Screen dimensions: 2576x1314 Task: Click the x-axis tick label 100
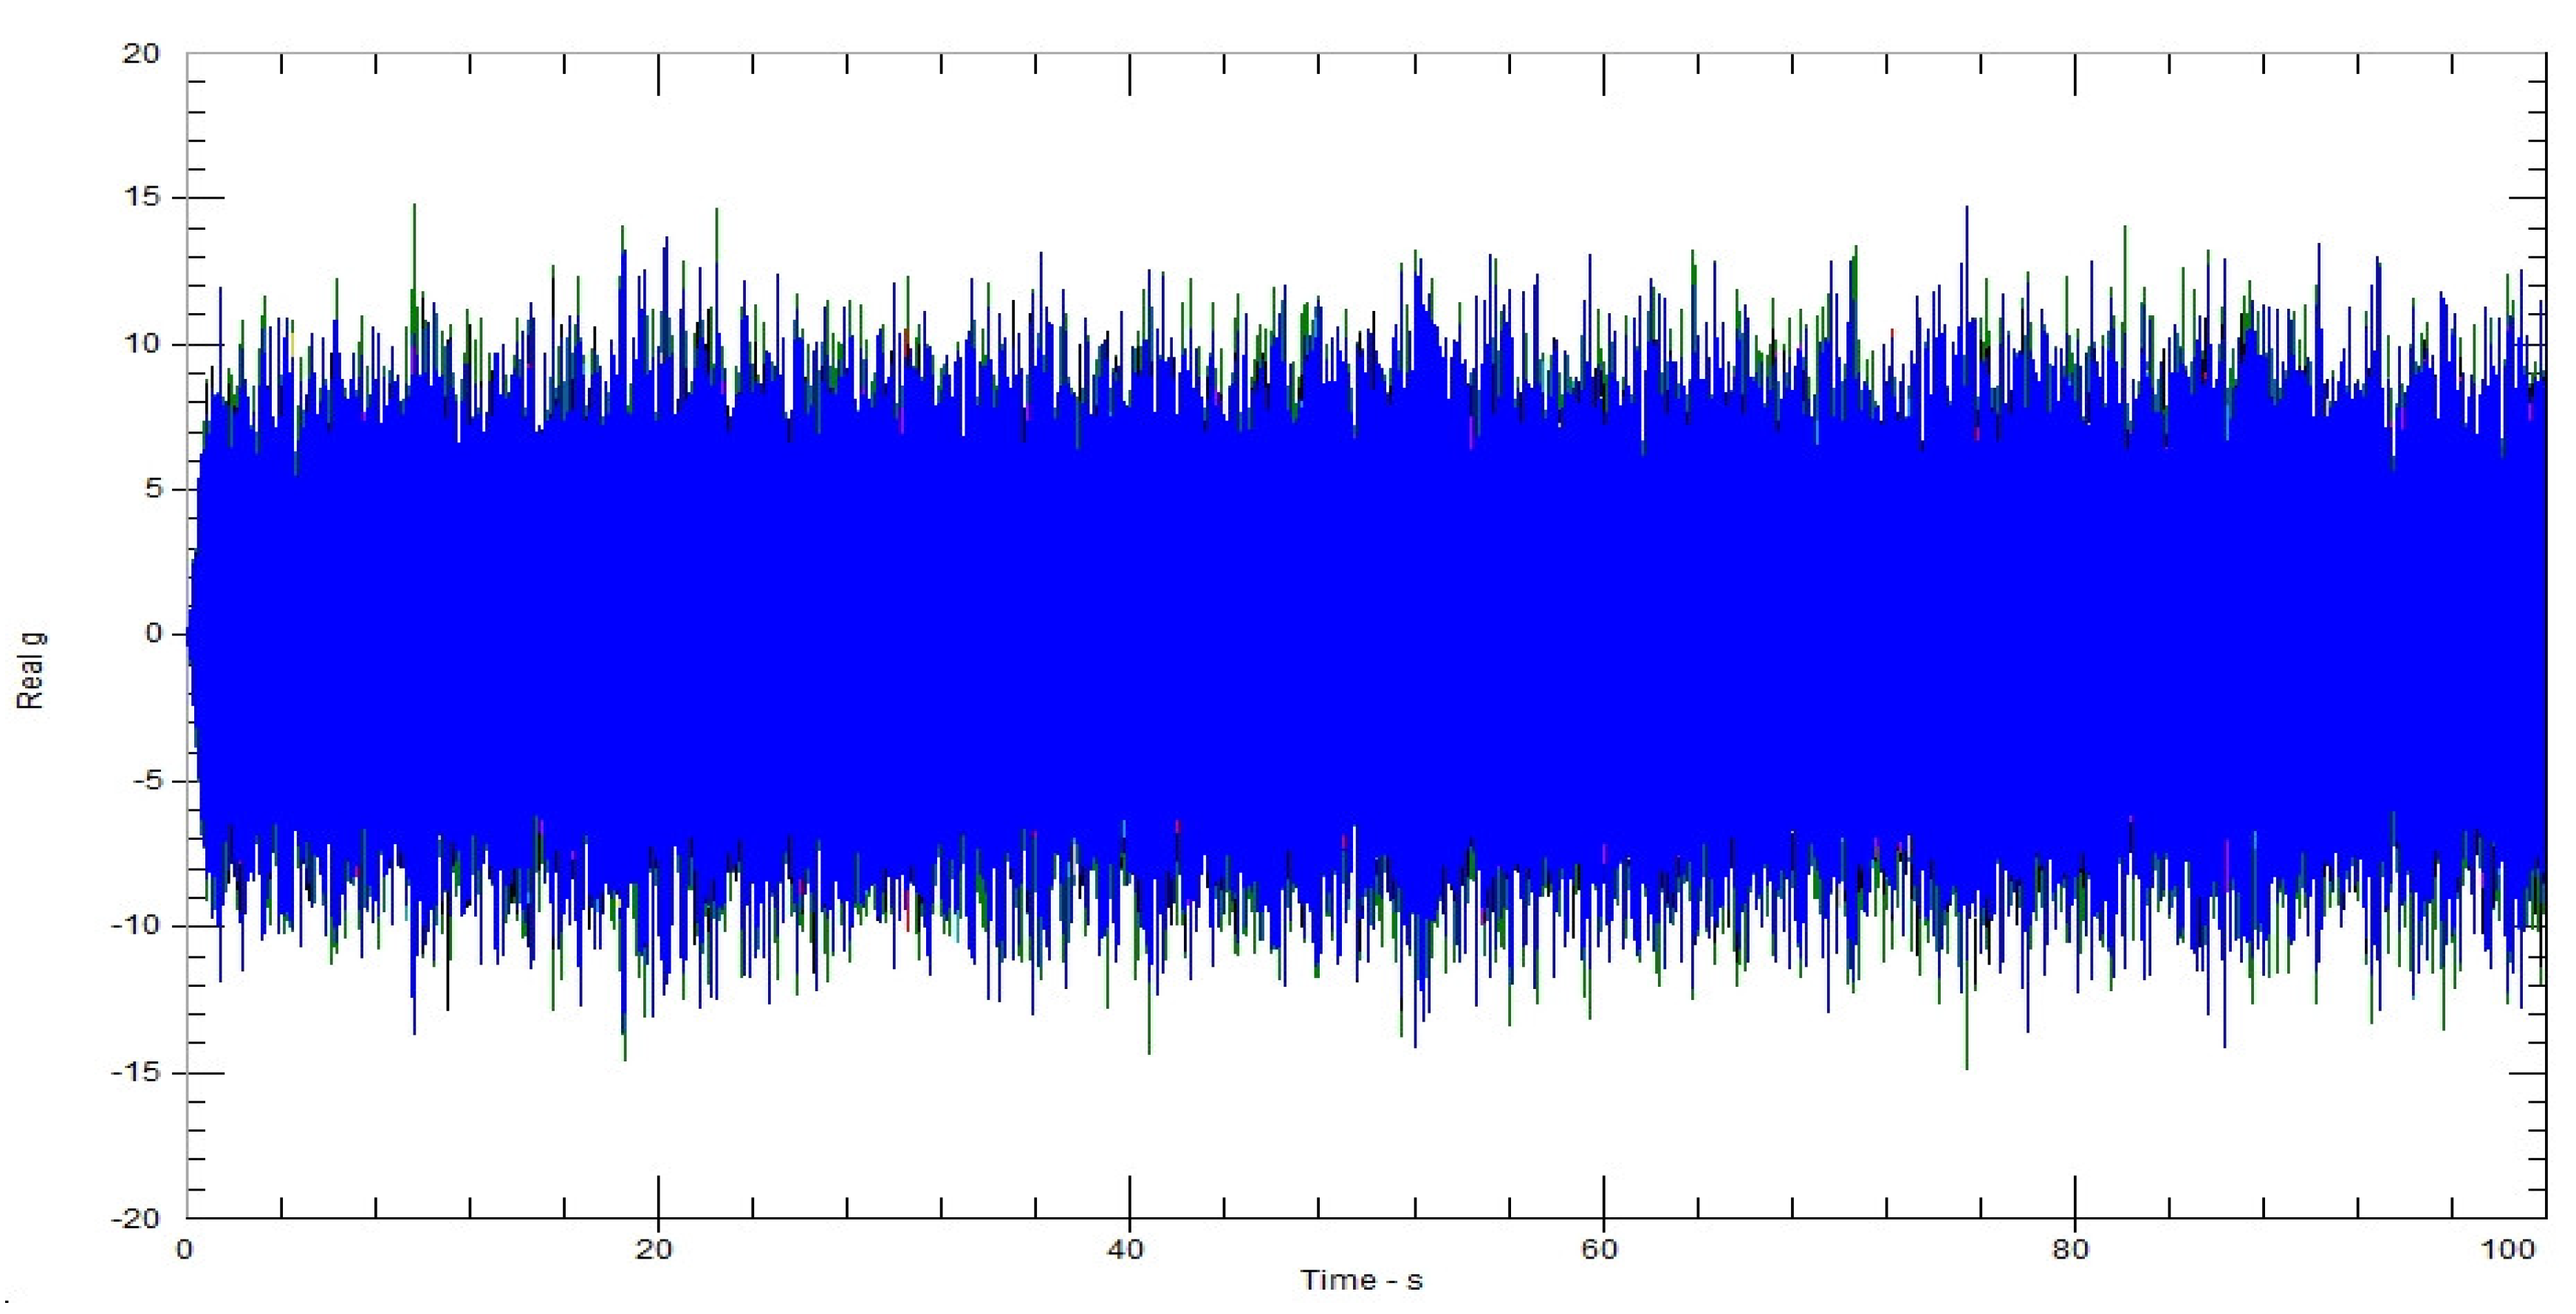(2509, 1249)
